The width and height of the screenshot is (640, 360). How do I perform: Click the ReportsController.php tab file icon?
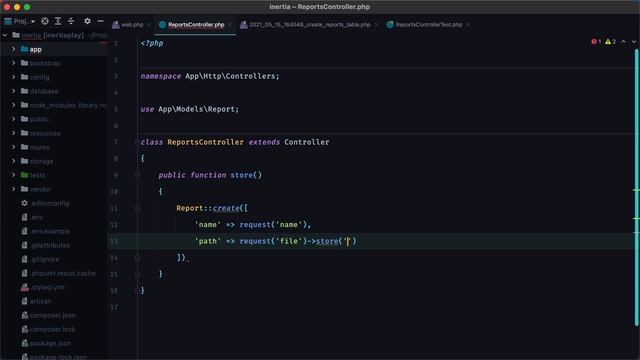162,24
